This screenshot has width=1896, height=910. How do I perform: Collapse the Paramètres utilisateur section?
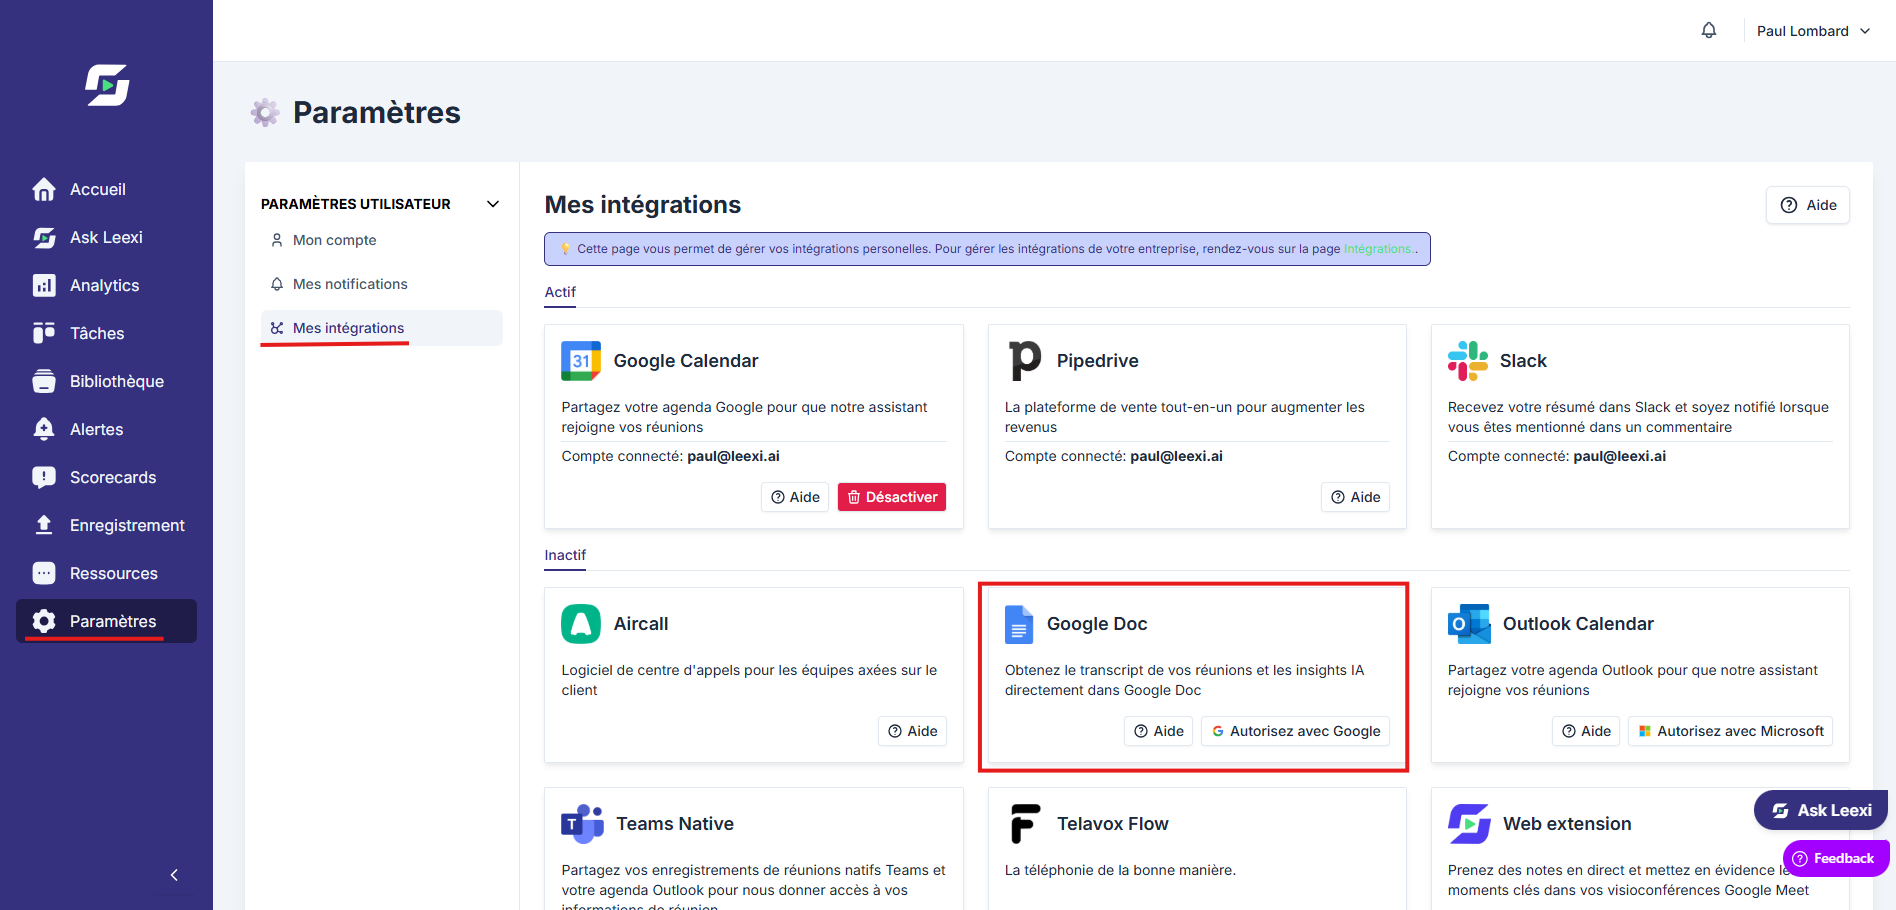pos(493,204)
